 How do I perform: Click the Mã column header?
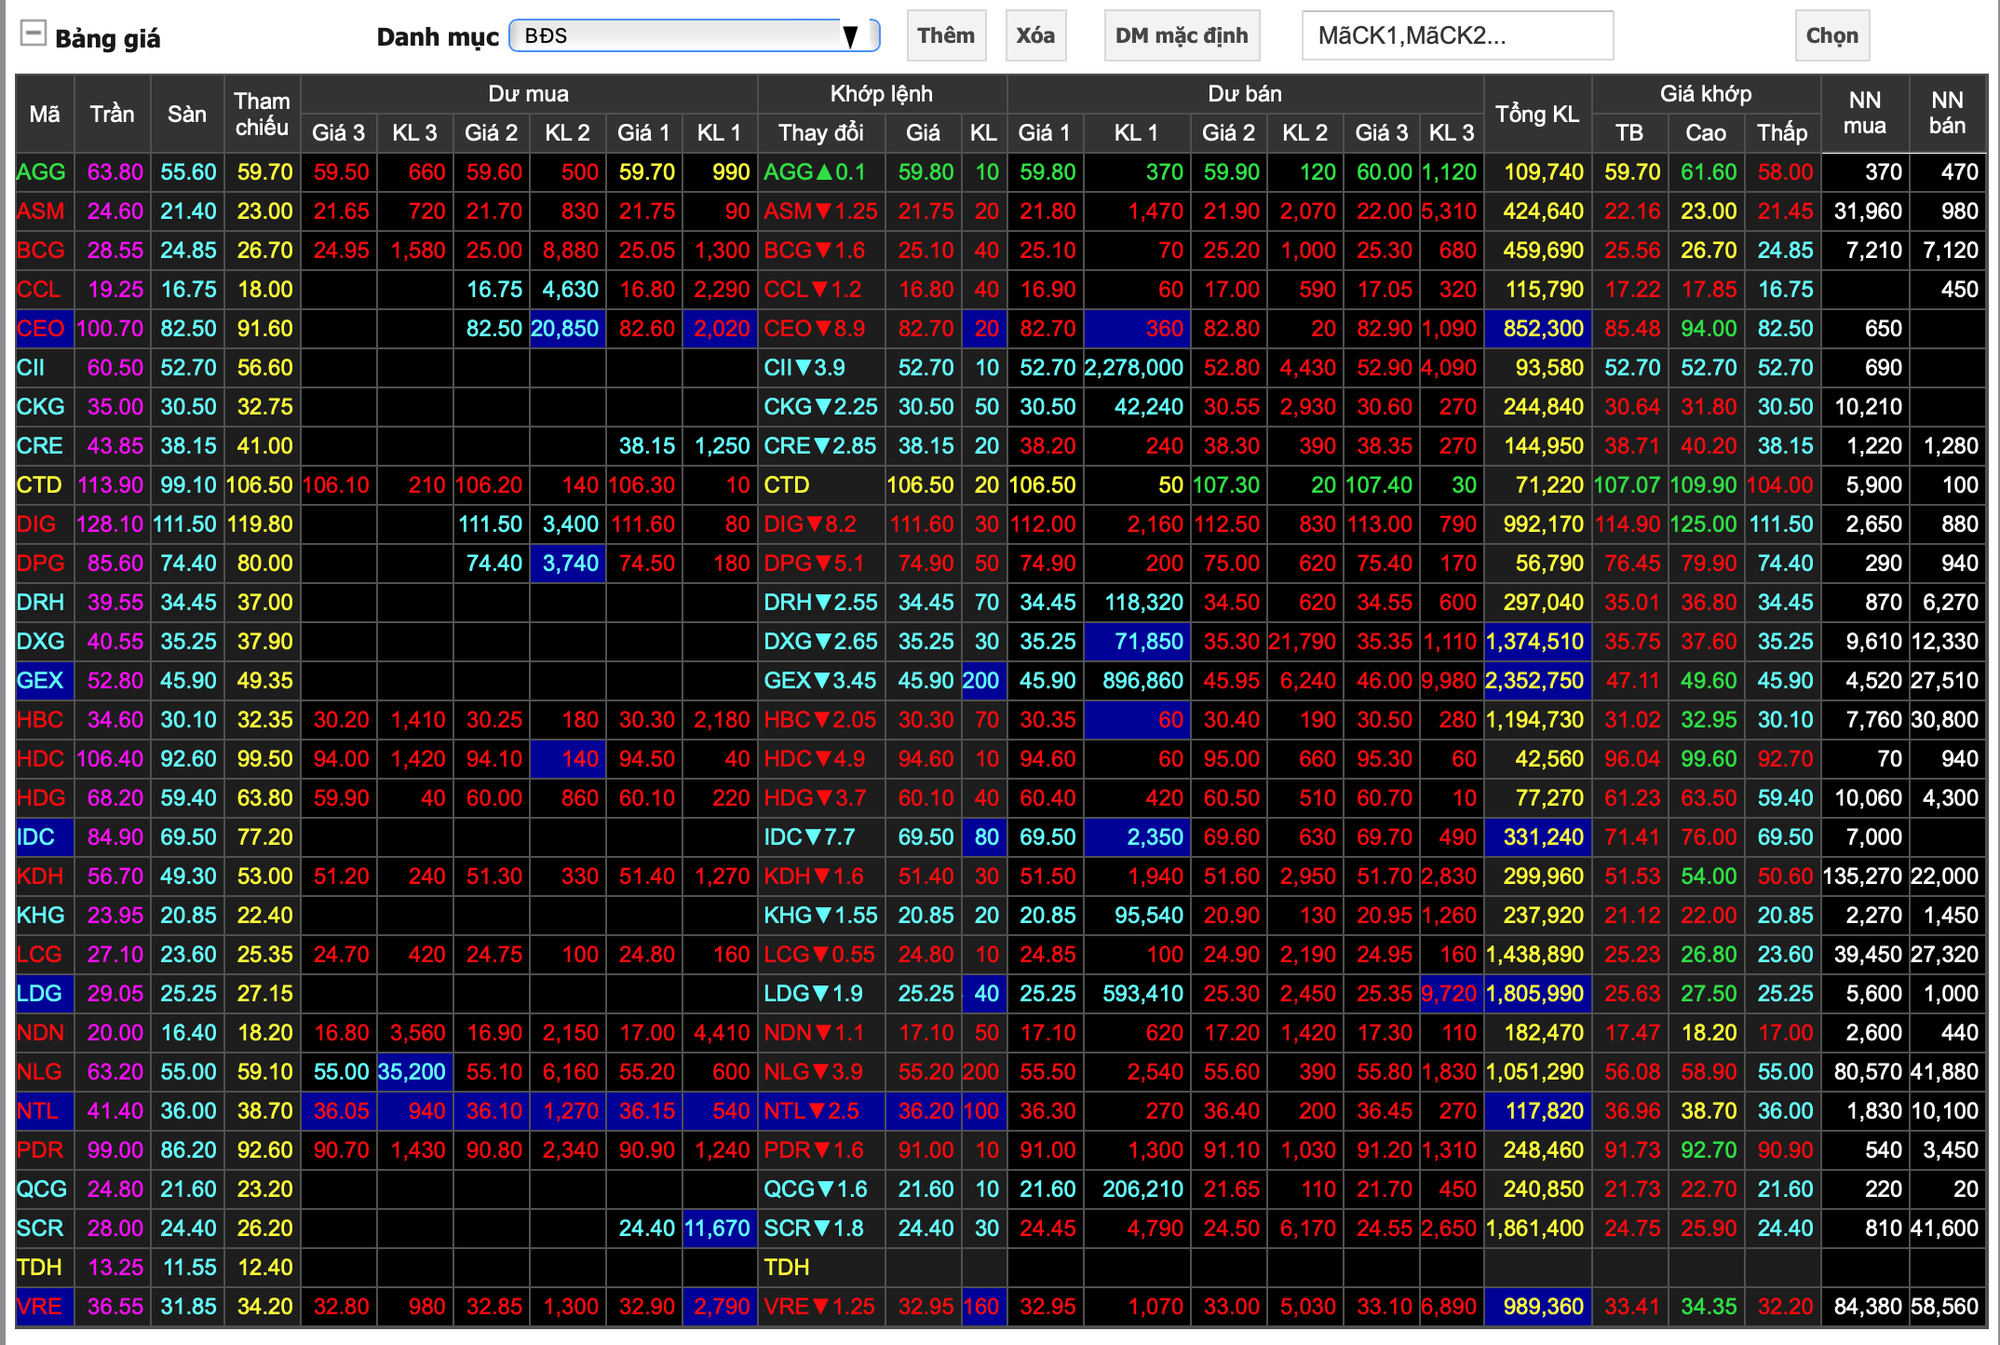point(44,114)
